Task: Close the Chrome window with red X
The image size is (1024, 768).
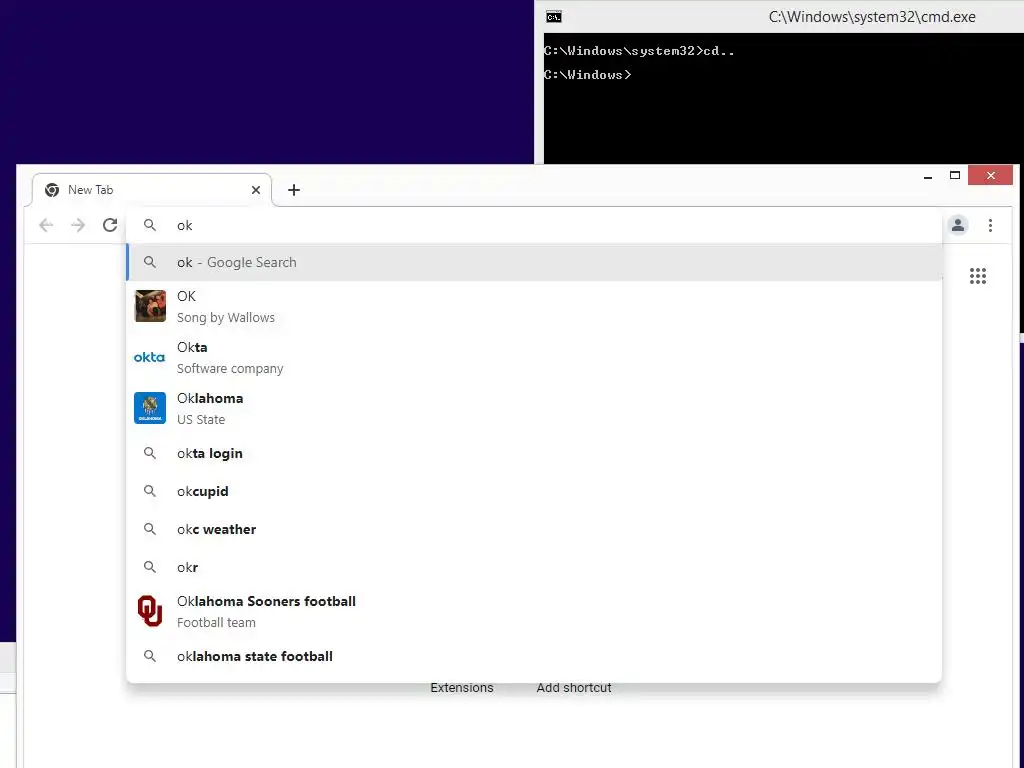Action: [x=991, y=175]
